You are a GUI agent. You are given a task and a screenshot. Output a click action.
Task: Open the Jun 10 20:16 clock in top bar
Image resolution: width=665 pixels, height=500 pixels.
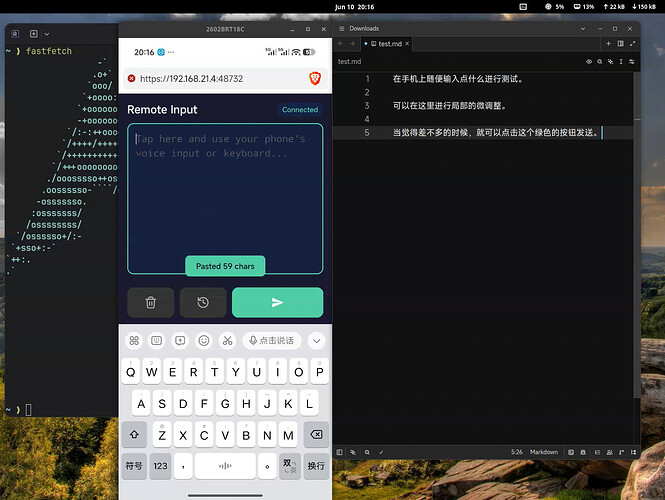[x=354, y=7]
